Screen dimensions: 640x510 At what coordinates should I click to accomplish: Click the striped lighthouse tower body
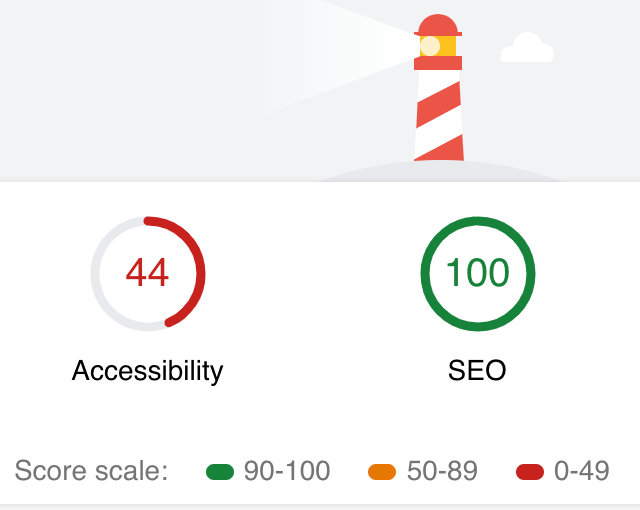click(439, 115)
